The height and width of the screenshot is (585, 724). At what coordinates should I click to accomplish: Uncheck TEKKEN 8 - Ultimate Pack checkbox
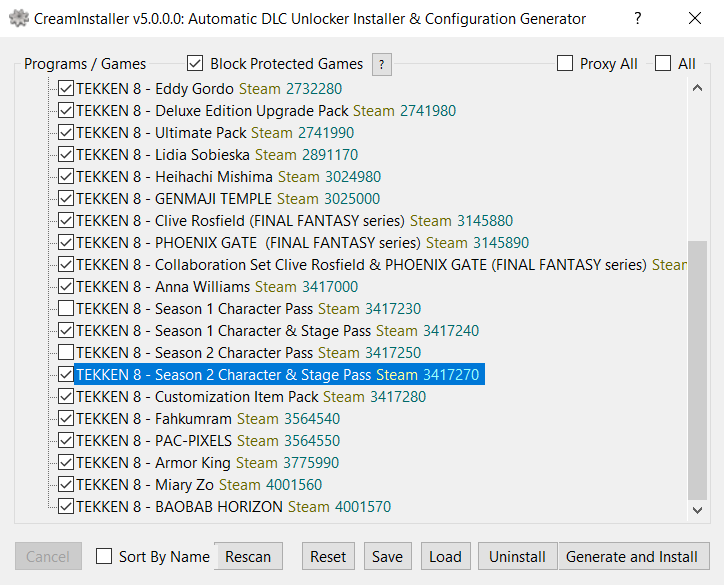coord(66,133)
